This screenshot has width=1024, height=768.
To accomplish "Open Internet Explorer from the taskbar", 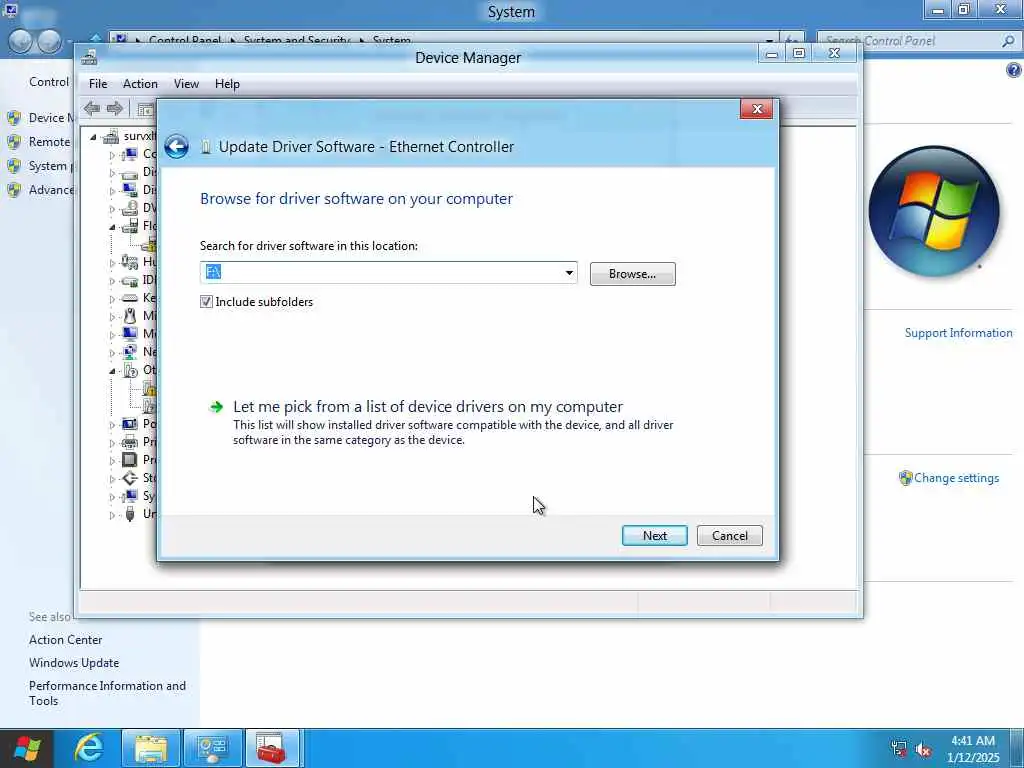I will click(x=89, y=748).
